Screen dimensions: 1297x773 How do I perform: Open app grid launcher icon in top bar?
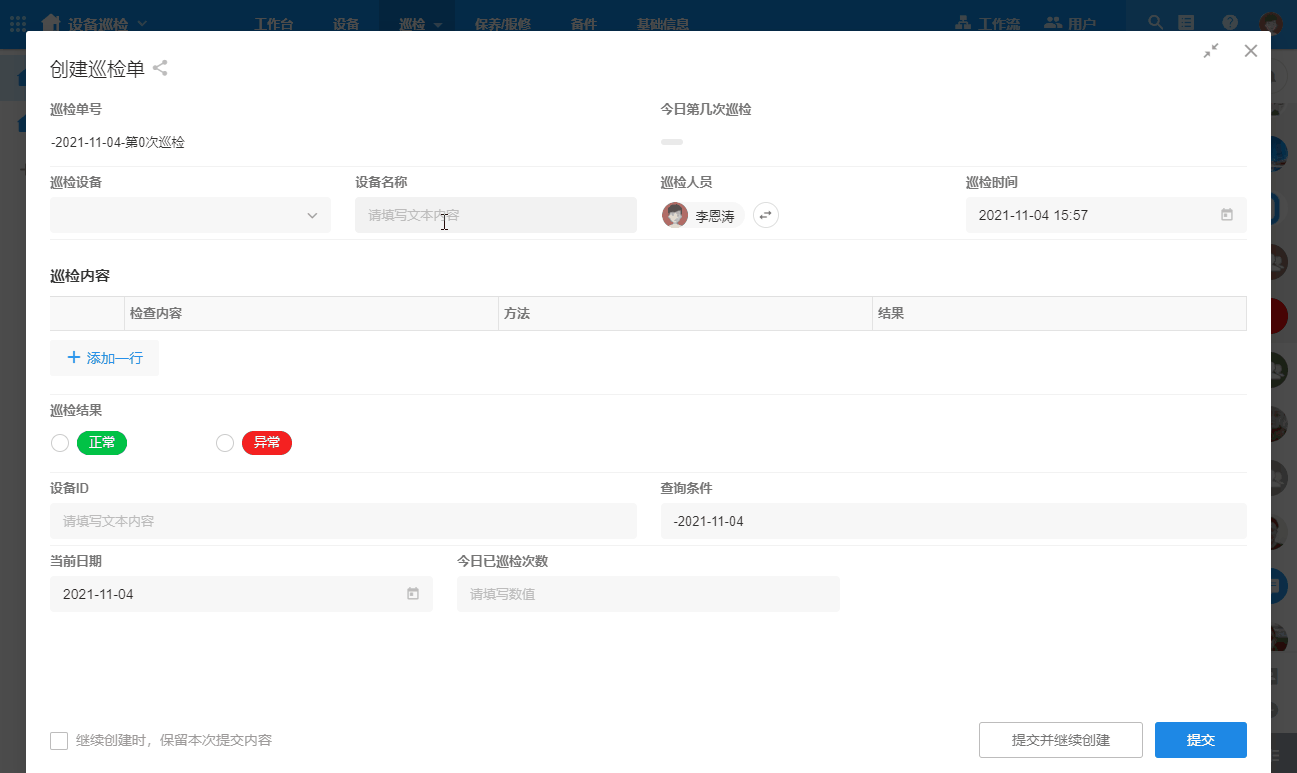(18, 22)
